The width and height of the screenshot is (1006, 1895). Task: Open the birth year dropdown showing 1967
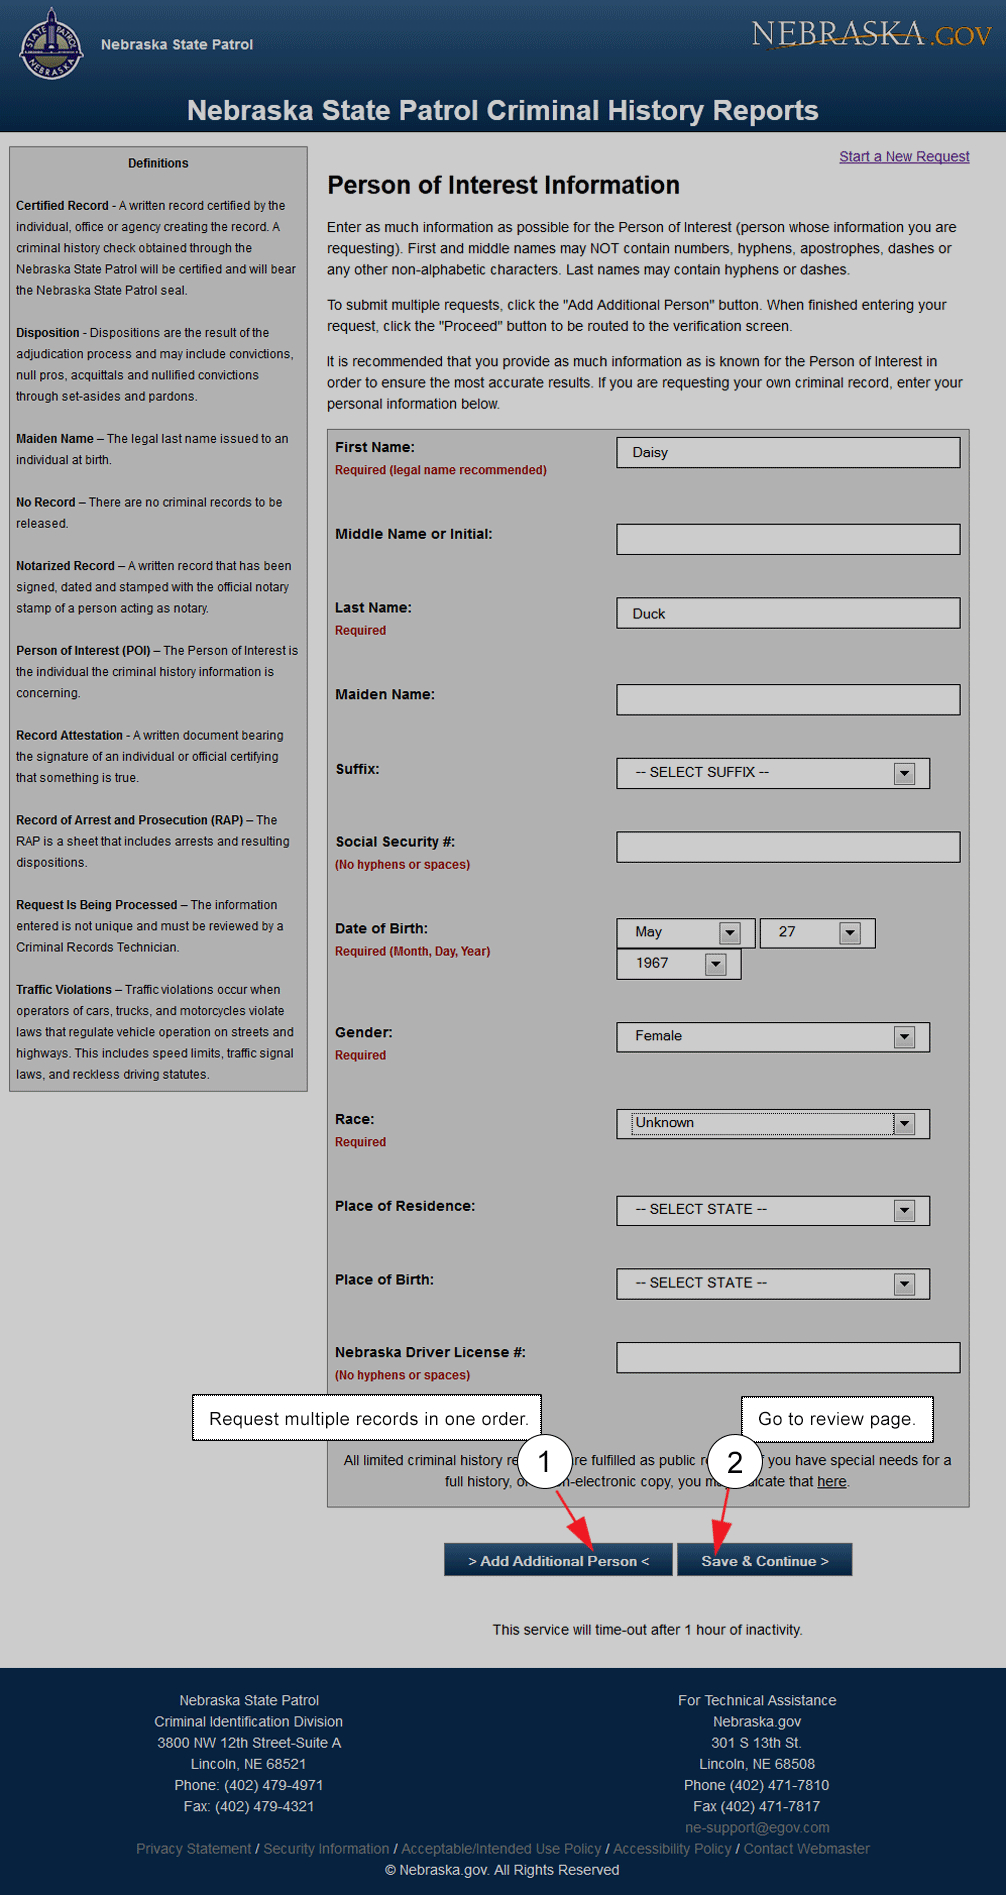coord(679,963)
